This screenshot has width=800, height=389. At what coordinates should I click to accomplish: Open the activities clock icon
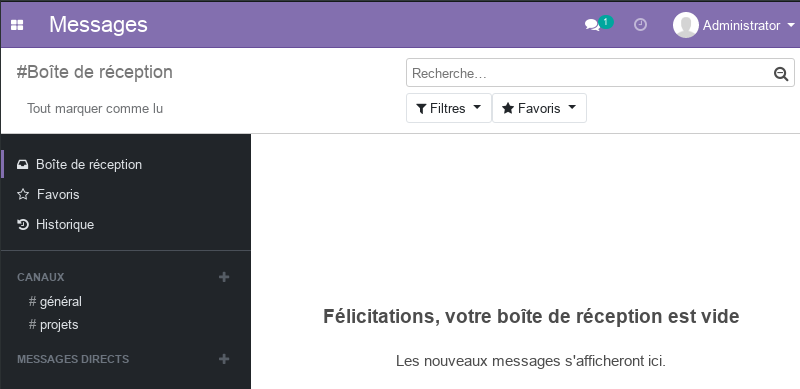(x=640, y=25)
